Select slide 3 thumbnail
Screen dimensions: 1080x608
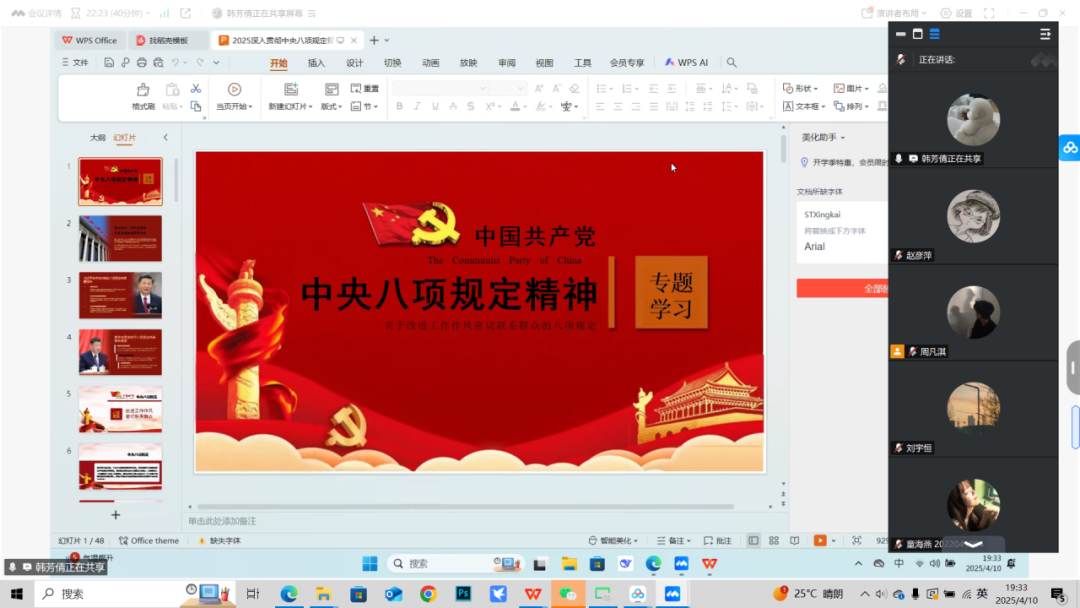pyautogui.click(x=120, y=295)
